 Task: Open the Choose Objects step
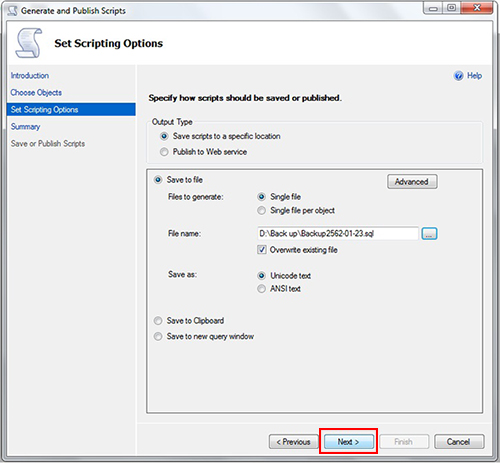click(36, 93)
